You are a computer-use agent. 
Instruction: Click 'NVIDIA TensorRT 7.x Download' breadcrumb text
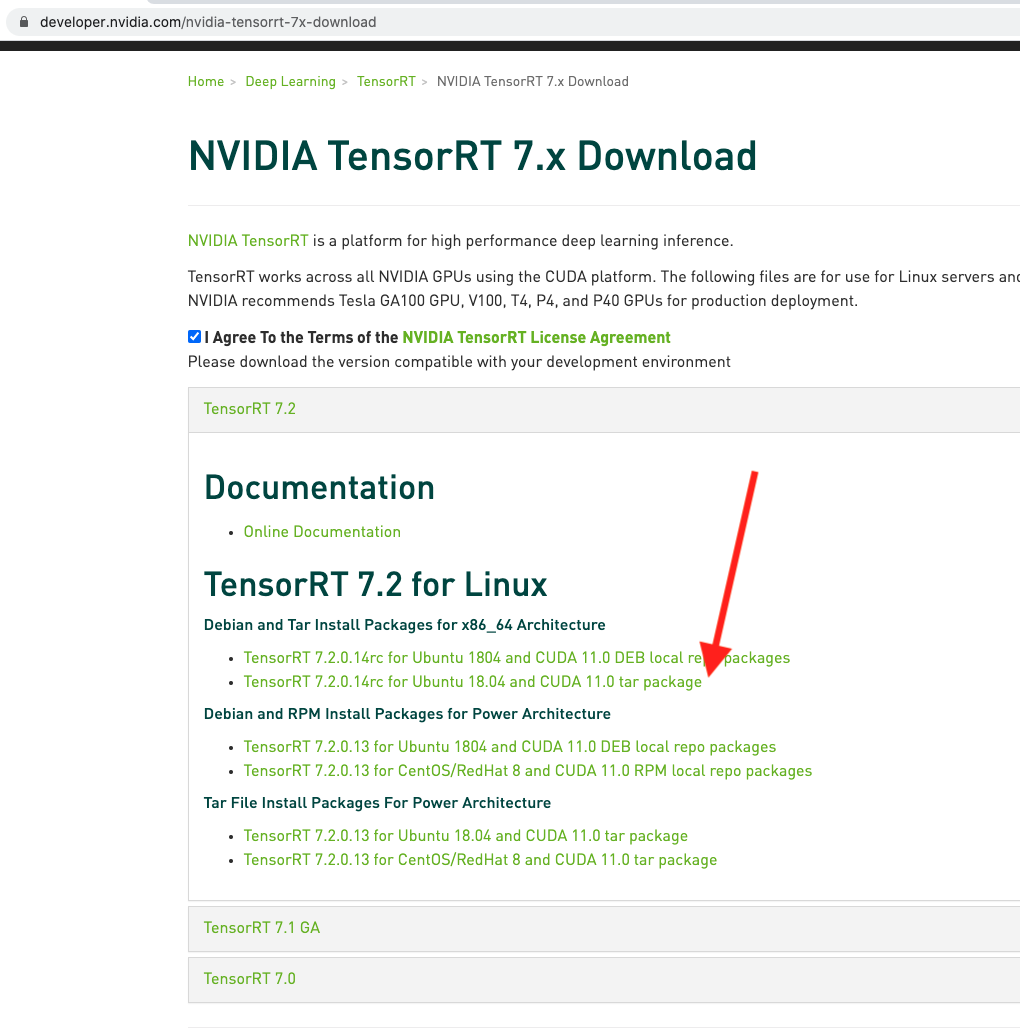coord(533,81)
